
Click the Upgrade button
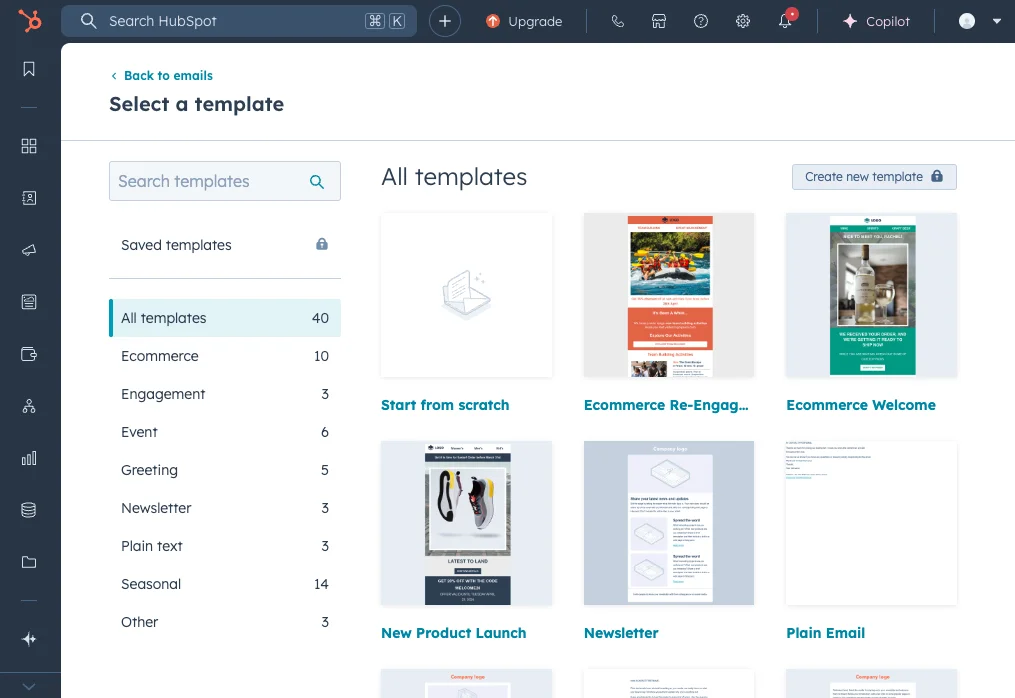tap(524, 21)
